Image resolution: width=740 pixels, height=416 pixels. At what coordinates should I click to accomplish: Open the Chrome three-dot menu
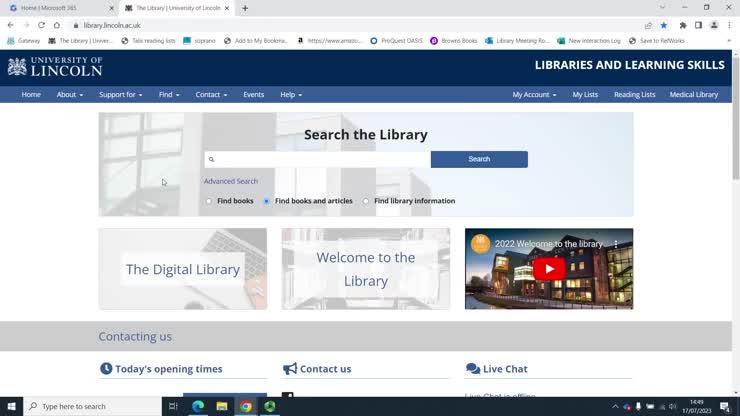pyautogui.click(x=729, y=25)
